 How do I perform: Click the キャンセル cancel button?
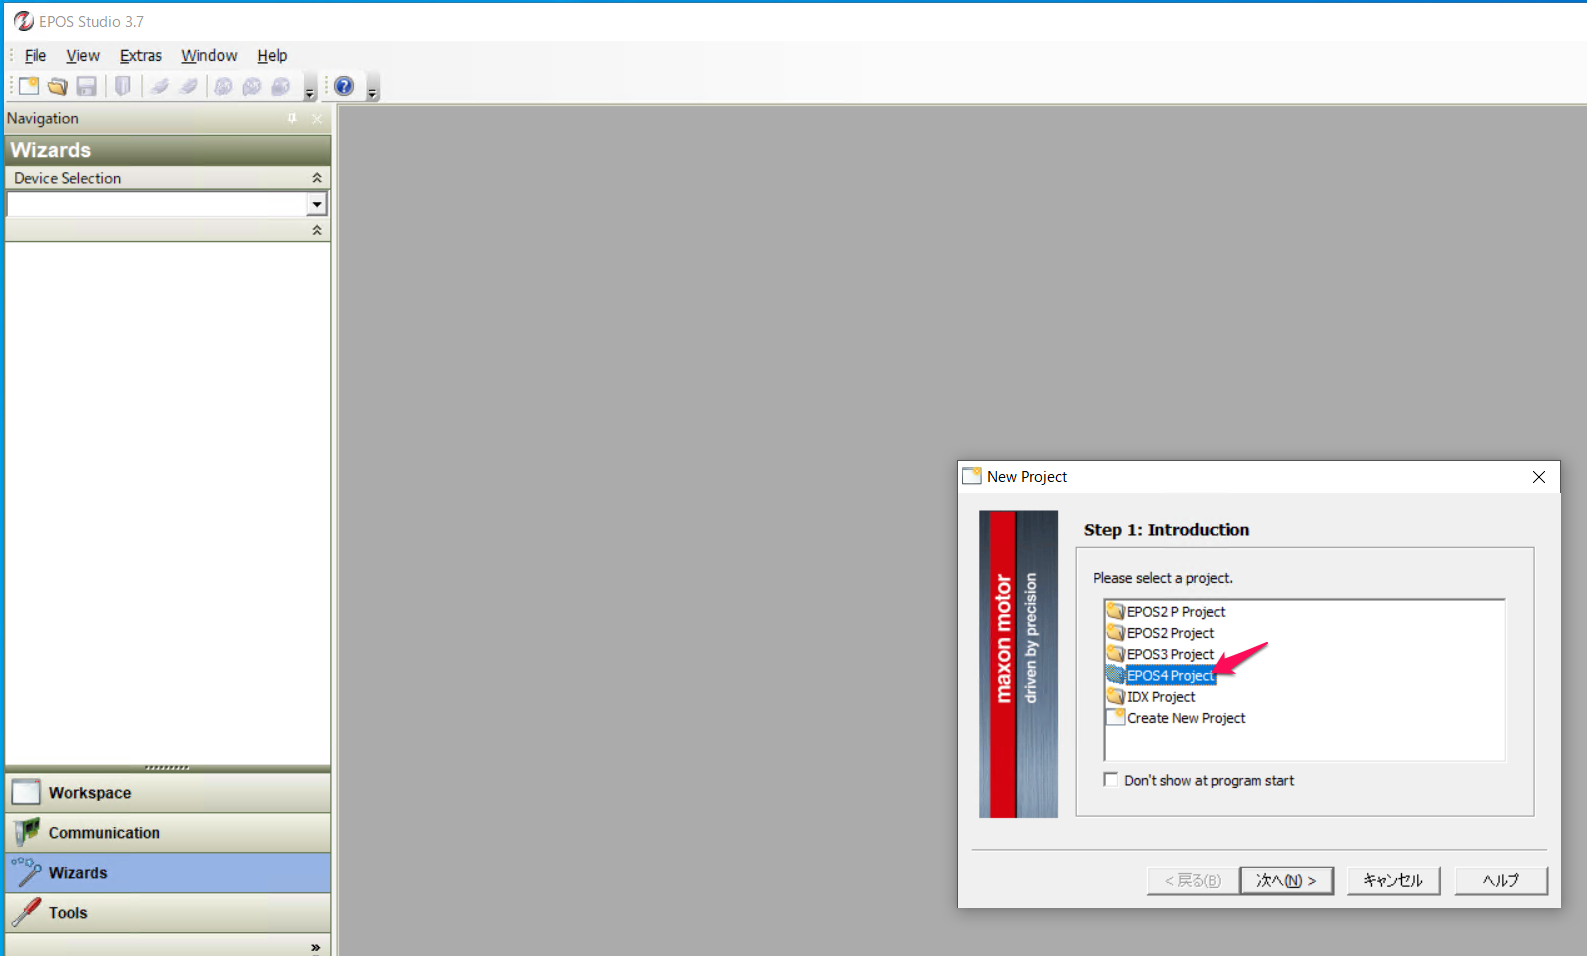[x=1393, y=880]
